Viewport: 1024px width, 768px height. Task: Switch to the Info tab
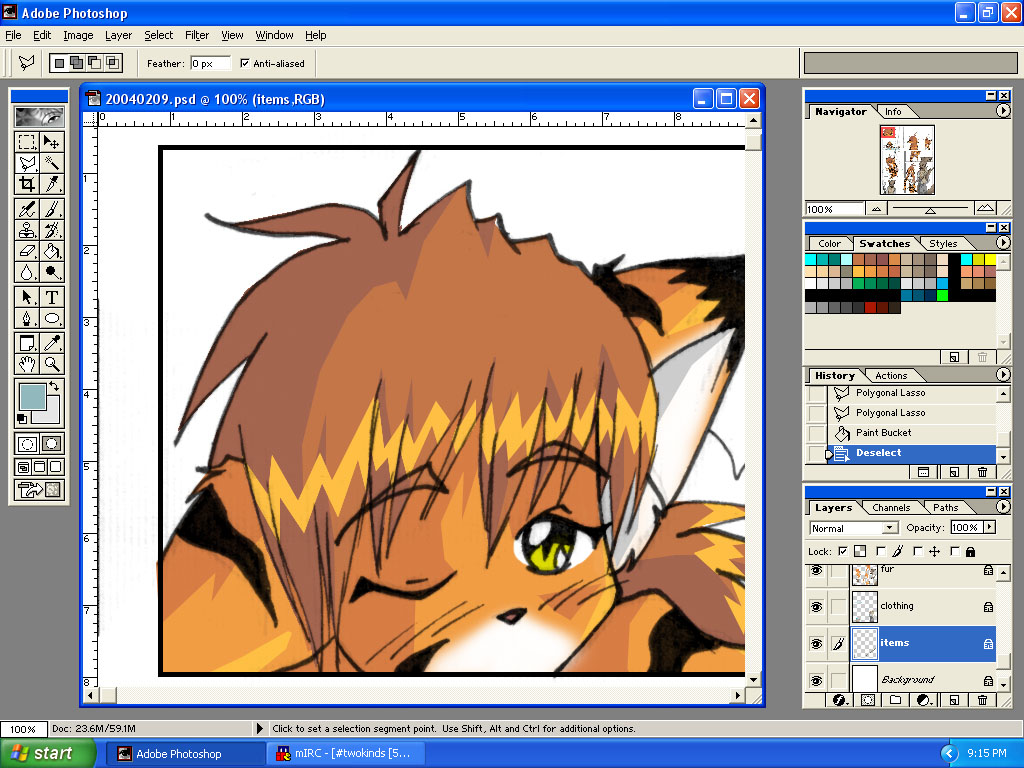[x=893, y=112]
